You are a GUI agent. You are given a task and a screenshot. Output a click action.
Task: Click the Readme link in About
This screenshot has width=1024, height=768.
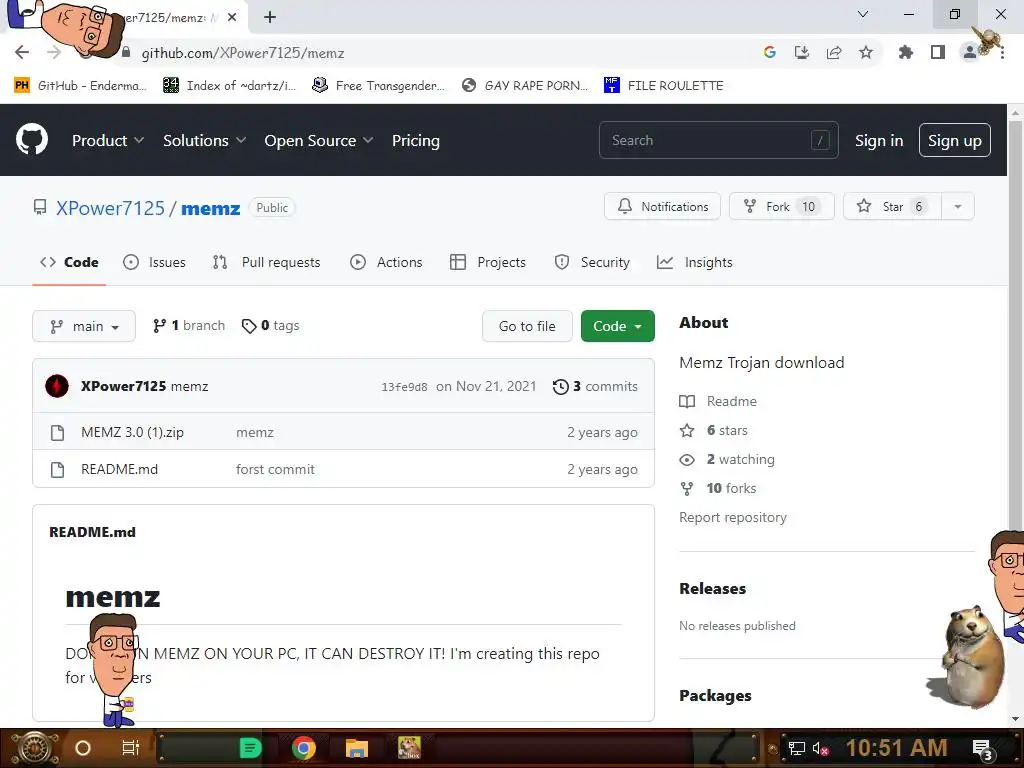[718, 401]
